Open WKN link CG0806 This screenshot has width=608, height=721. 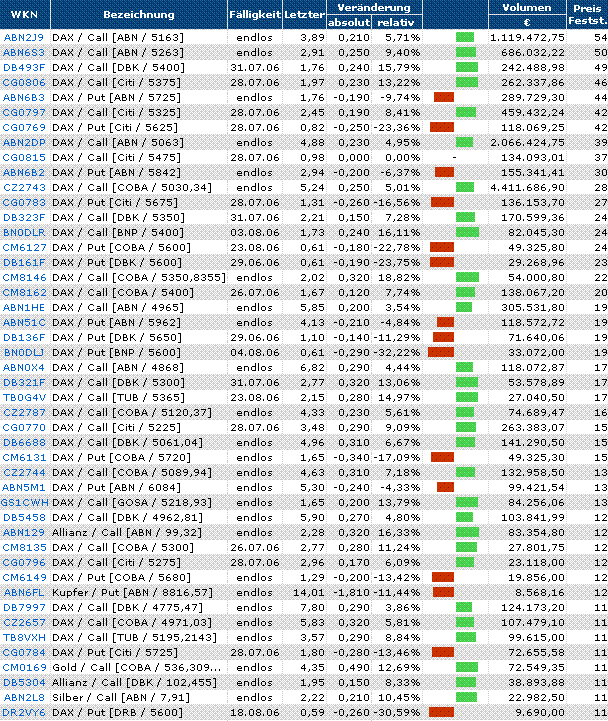[24, 83]
